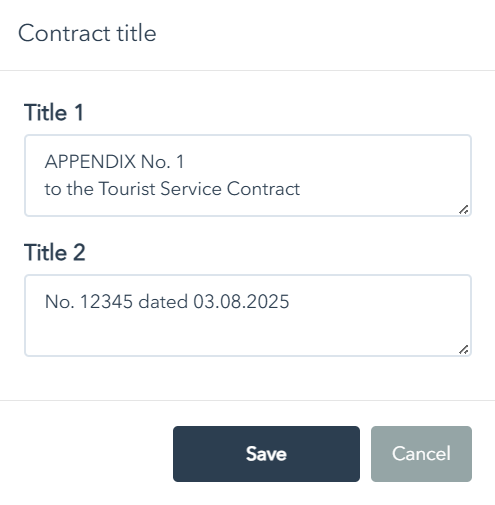Grab the Title 1 textarea resize handle
The height and width of the screenshot is (505, 495).
[464, 210]
